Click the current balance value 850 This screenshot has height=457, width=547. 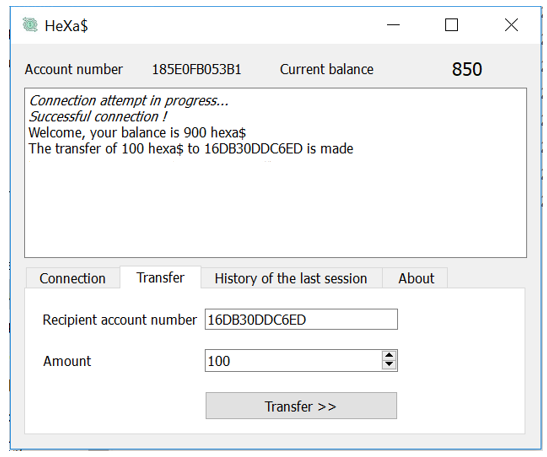[467, 69]
